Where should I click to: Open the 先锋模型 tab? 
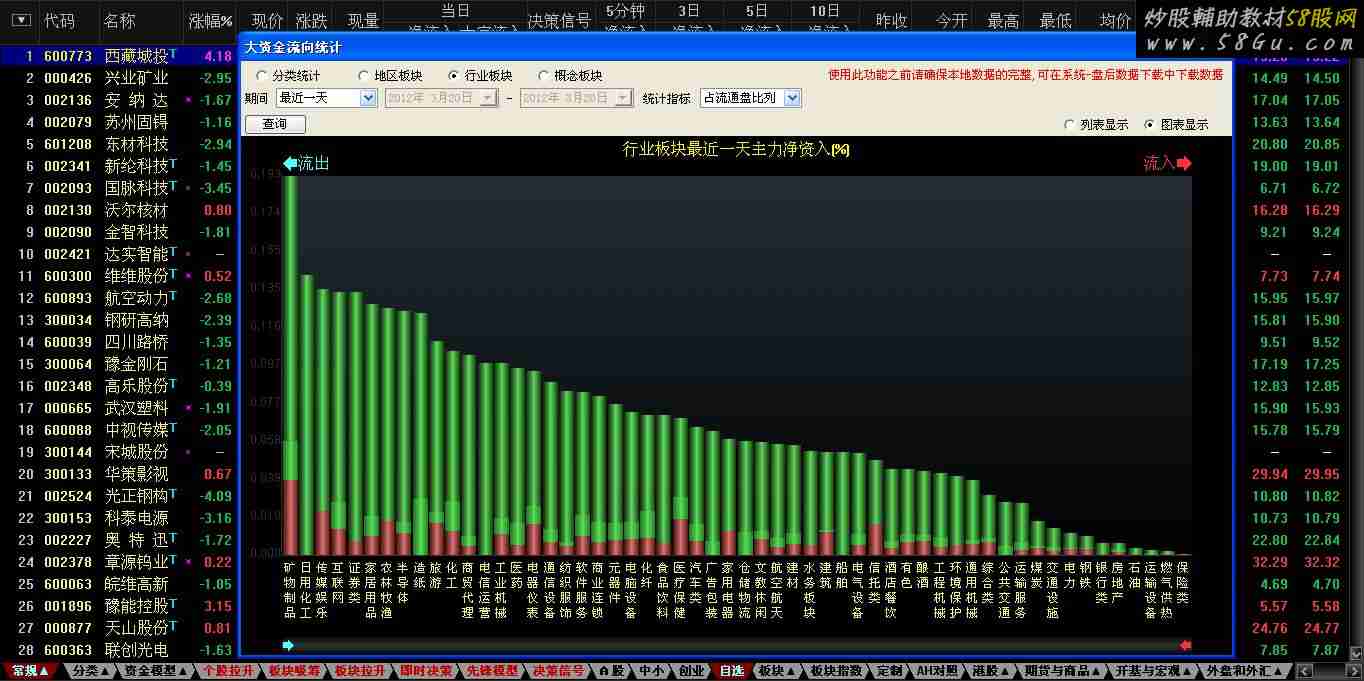[x=492, y=671]
